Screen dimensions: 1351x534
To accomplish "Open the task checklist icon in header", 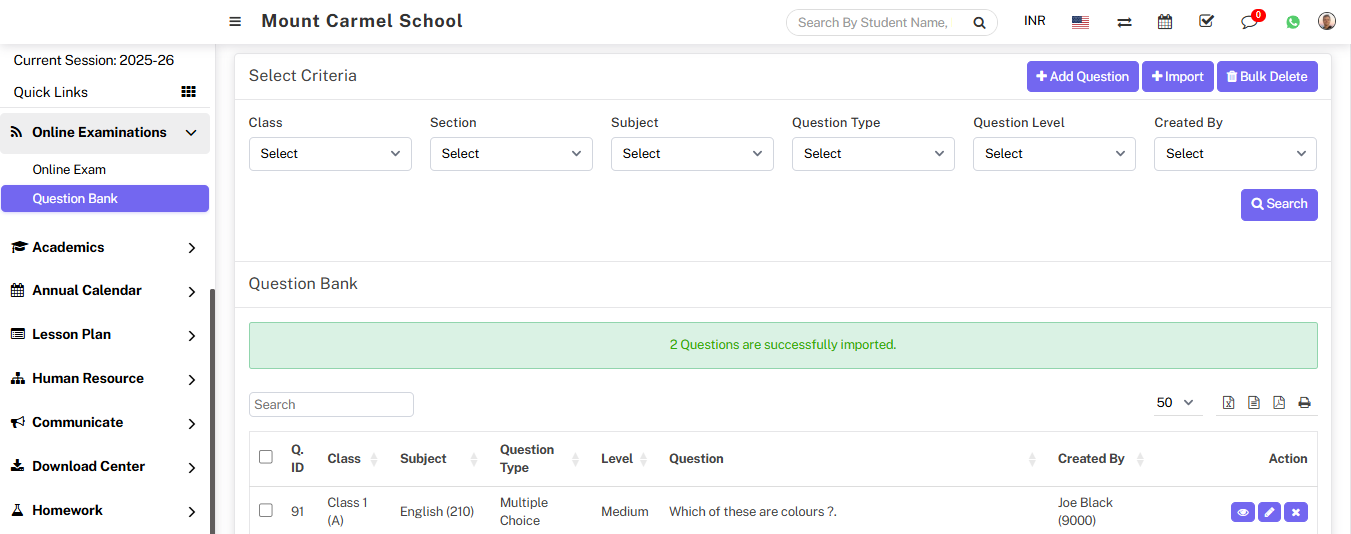I will (x=1206, y=21).
